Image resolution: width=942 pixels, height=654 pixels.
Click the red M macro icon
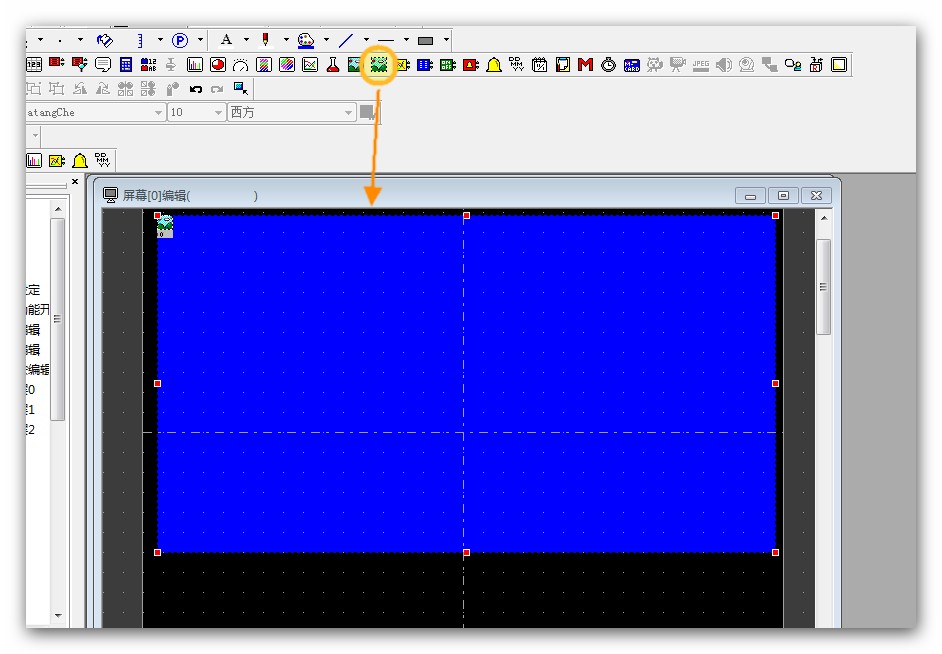coord(585,65)
